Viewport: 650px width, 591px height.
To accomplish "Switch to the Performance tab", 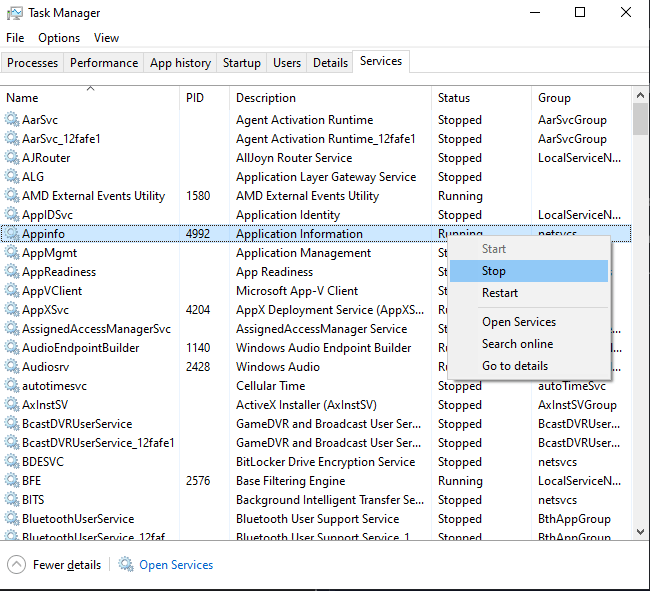I will click(x=104, y=63).
